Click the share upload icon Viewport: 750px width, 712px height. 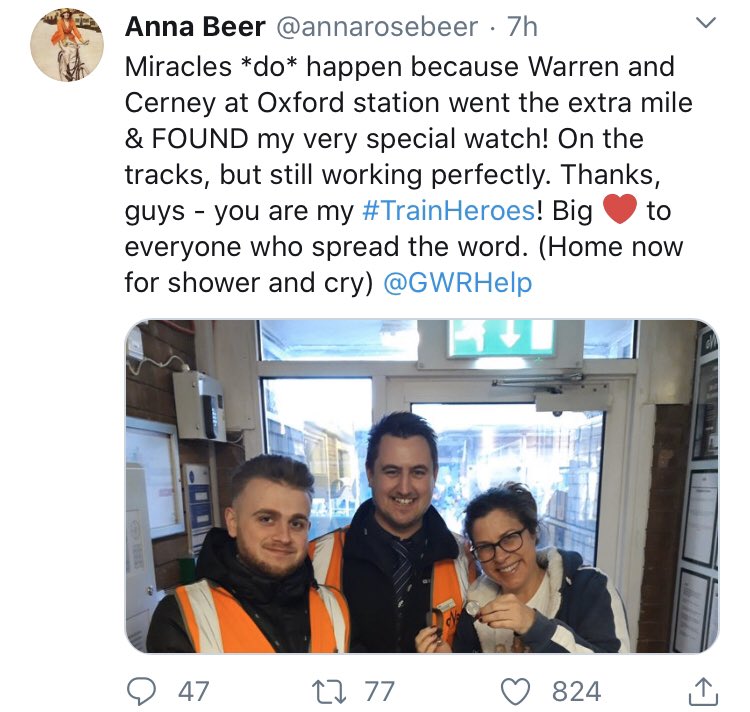point(703,691)
